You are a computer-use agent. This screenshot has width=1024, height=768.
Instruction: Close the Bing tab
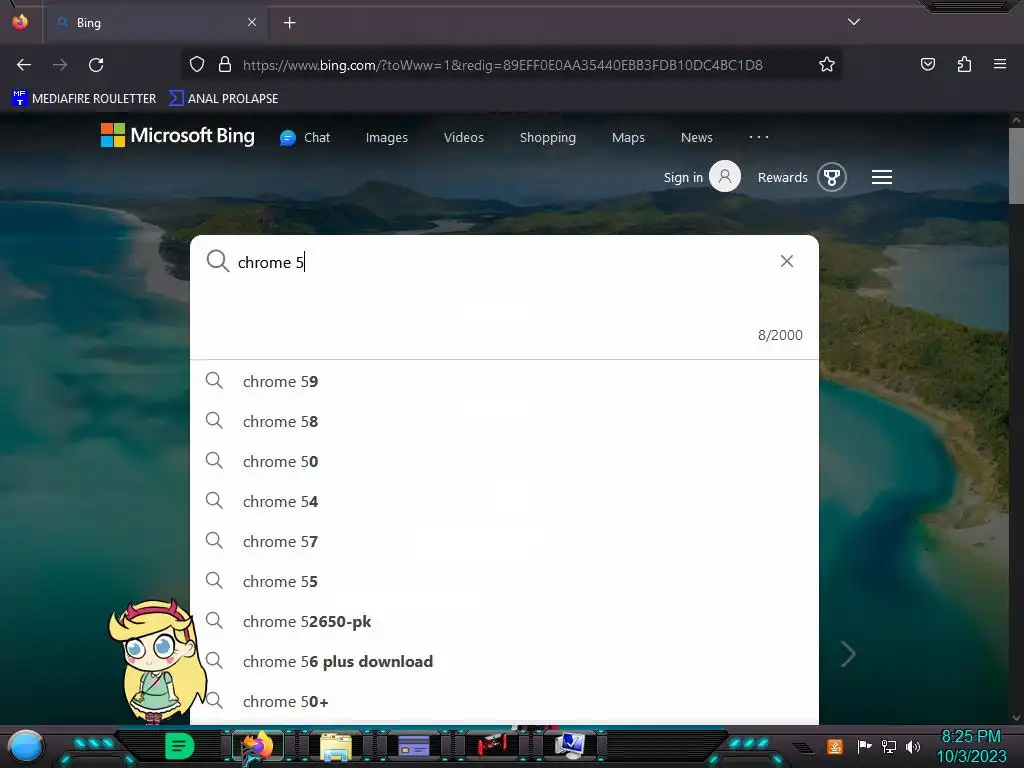point(252,22)
